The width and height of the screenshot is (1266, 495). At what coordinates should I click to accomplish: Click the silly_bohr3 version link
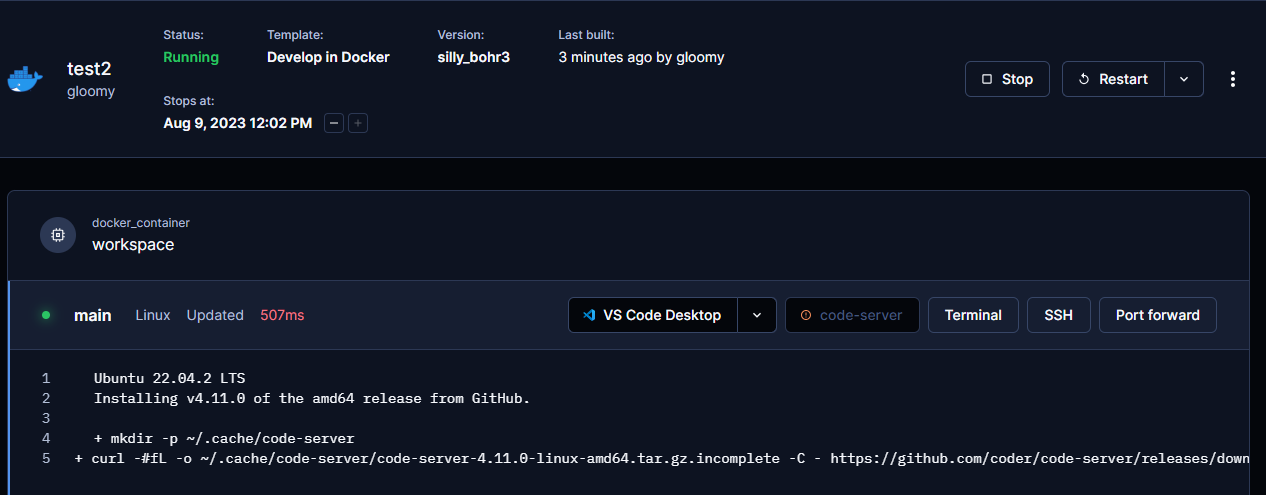pos(473,57)
